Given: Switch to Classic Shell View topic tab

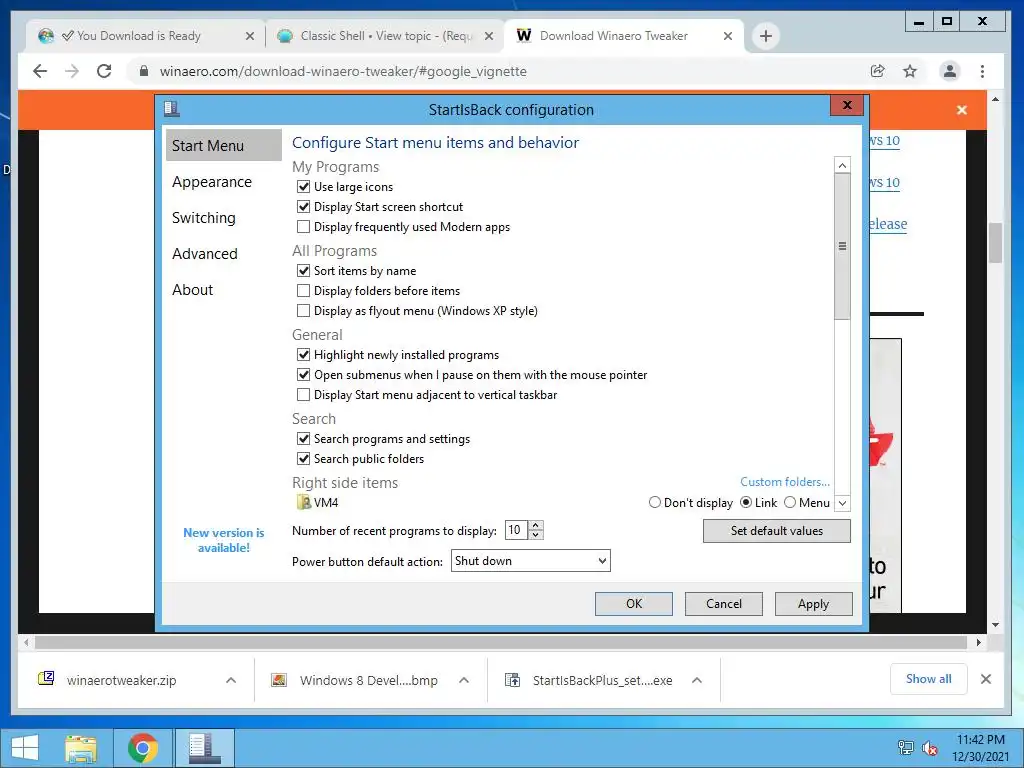Looking at the screenshot, I should tap(385, 36).
